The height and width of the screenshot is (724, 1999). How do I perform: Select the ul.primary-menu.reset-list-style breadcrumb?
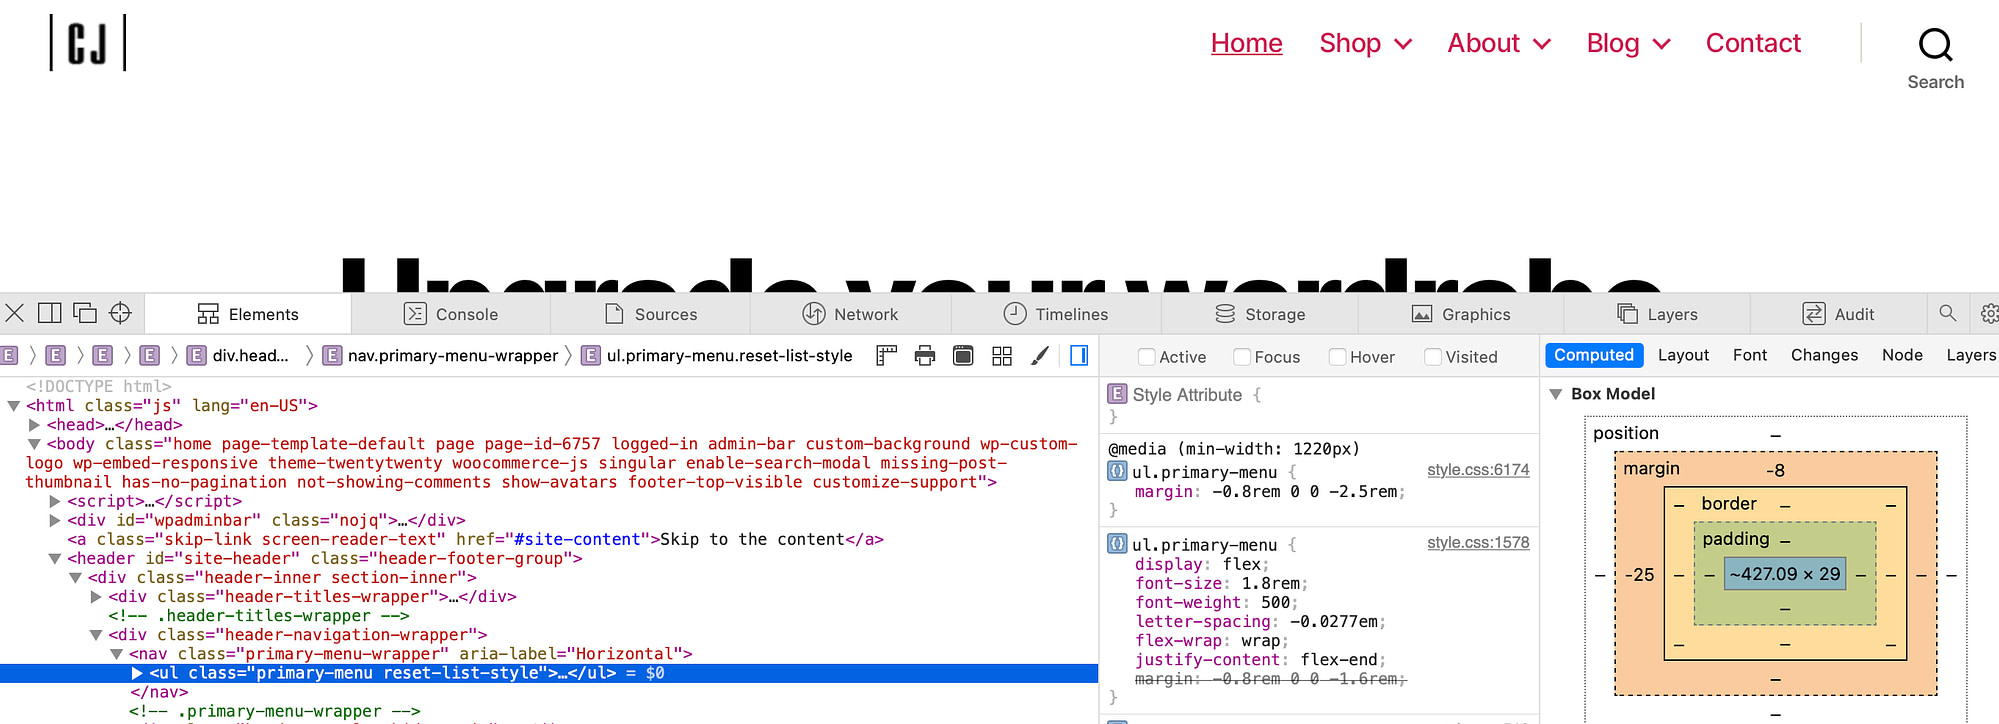point(719,355)
